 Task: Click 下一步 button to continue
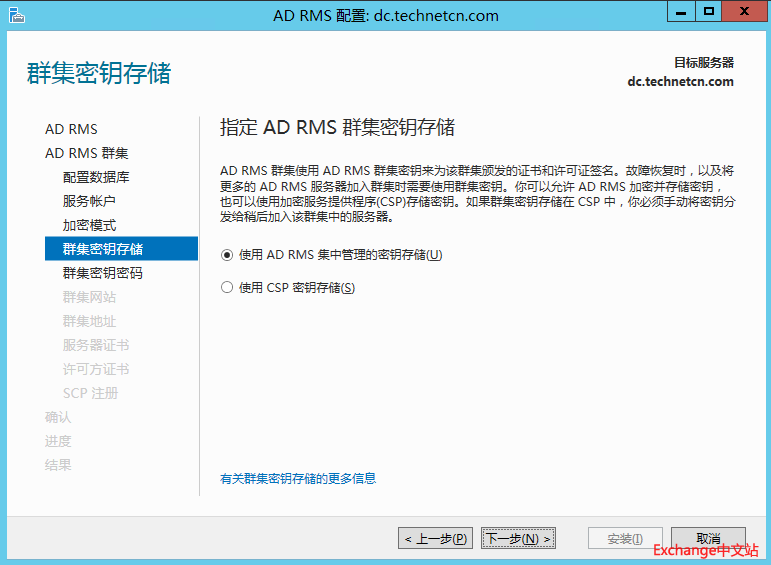point(518,539)
